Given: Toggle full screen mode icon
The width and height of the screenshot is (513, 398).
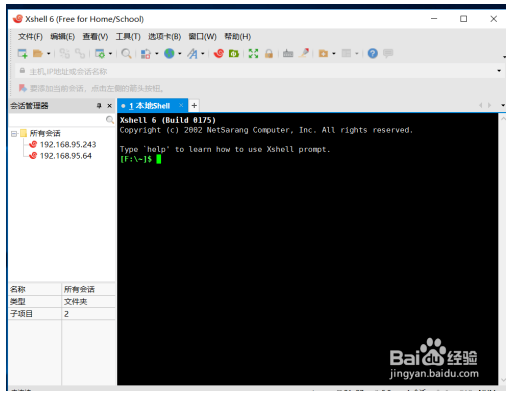Looking at the screenshot, I should point(253,53).
